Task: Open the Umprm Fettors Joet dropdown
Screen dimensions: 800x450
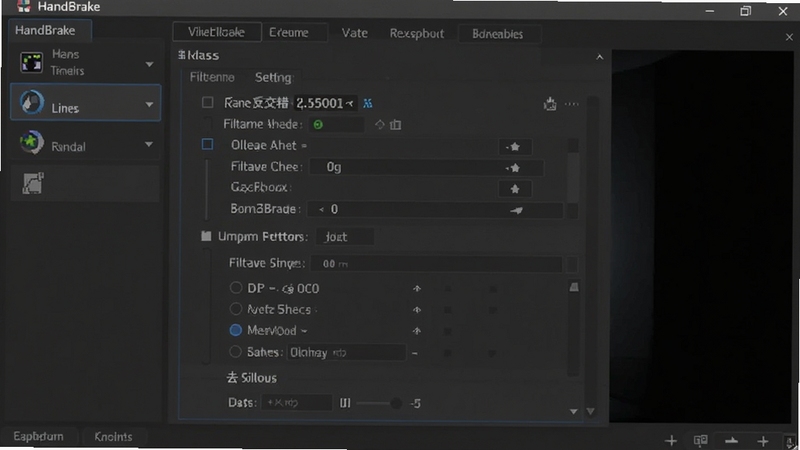Action: [x=344, y=237]
